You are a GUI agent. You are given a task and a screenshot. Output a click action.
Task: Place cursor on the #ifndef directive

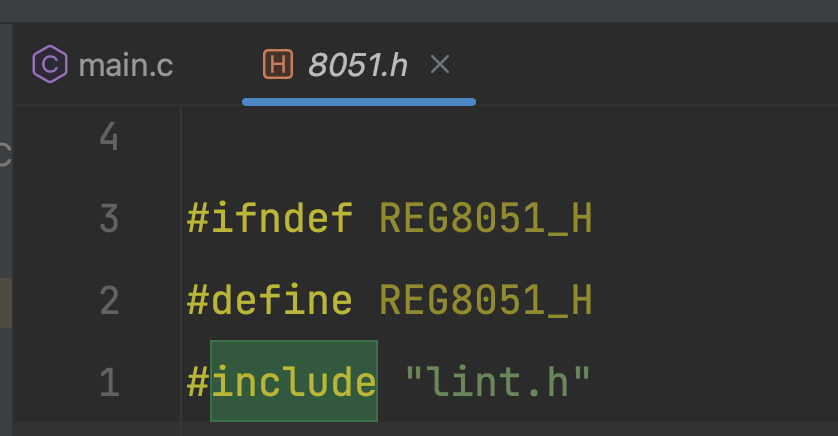tap(270, 218)
